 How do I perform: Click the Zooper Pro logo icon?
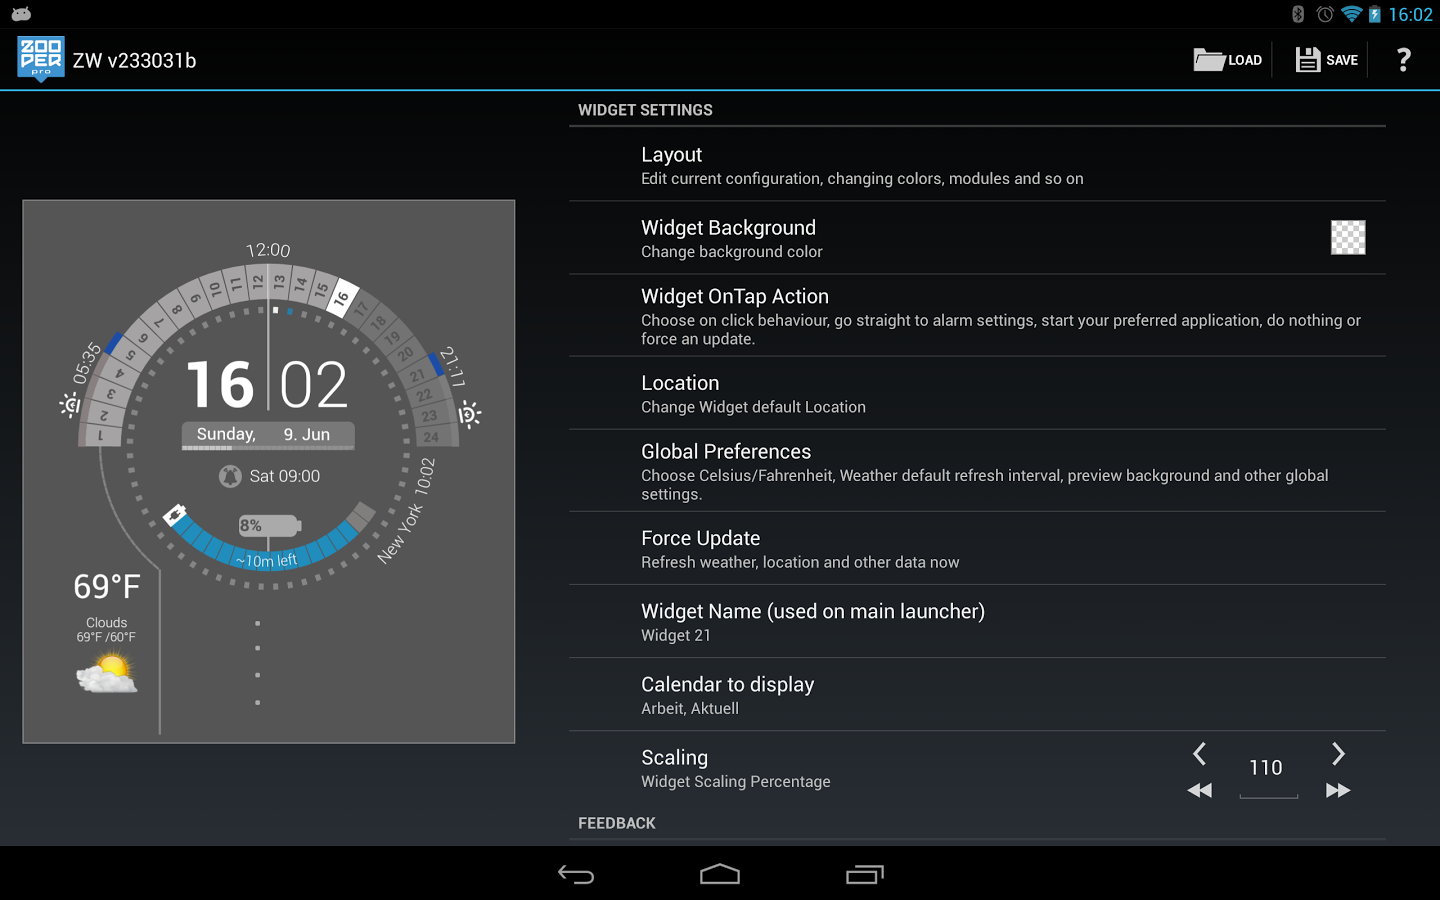[40, 59]
